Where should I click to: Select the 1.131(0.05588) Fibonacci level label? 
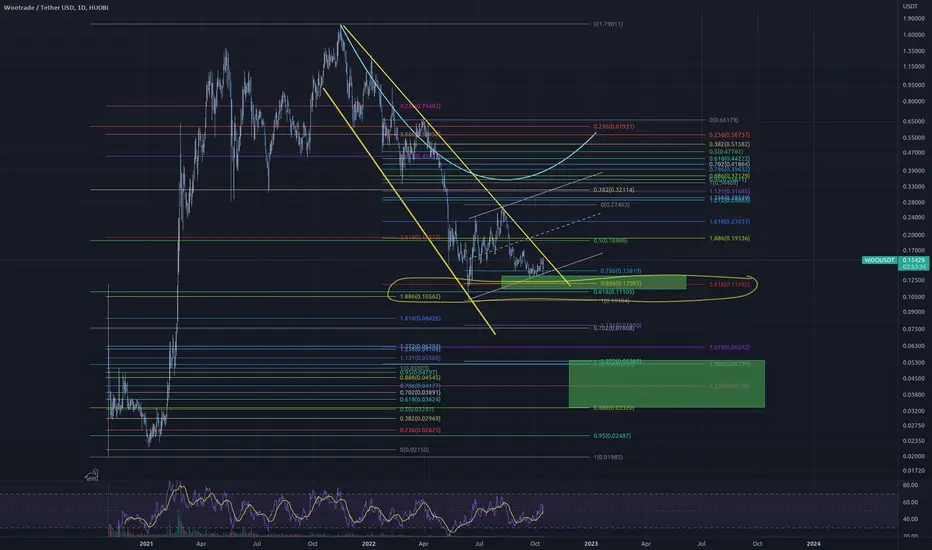point(420,359)
